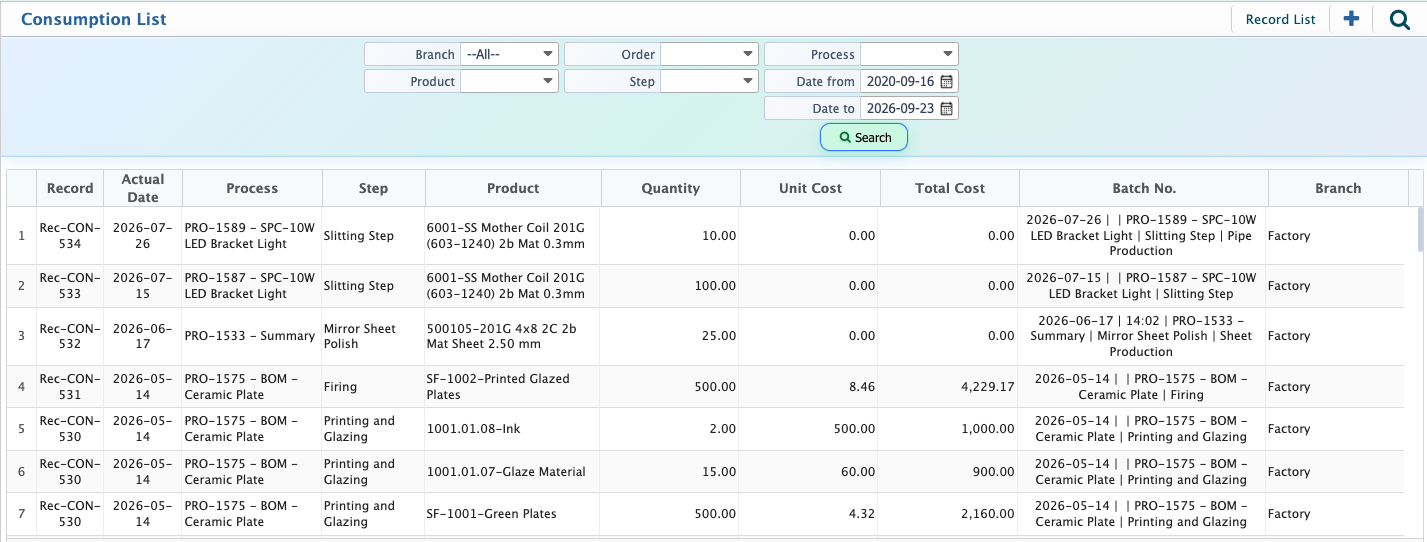Click product SF-1002-Printed Glazed Plates
1427x542 pixels.
point(498,387)
